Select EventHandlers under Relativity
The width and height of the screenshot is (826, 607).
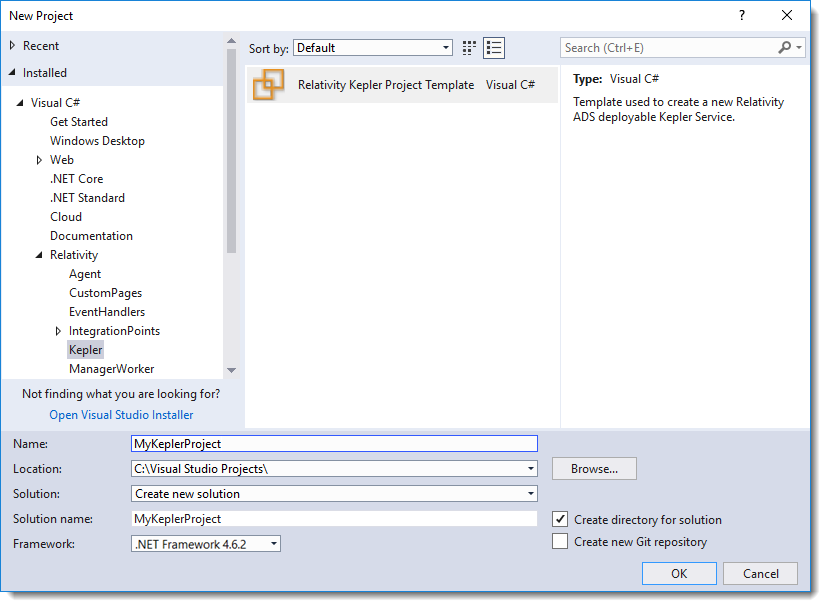pyautogui.click(x=107, y=312)
